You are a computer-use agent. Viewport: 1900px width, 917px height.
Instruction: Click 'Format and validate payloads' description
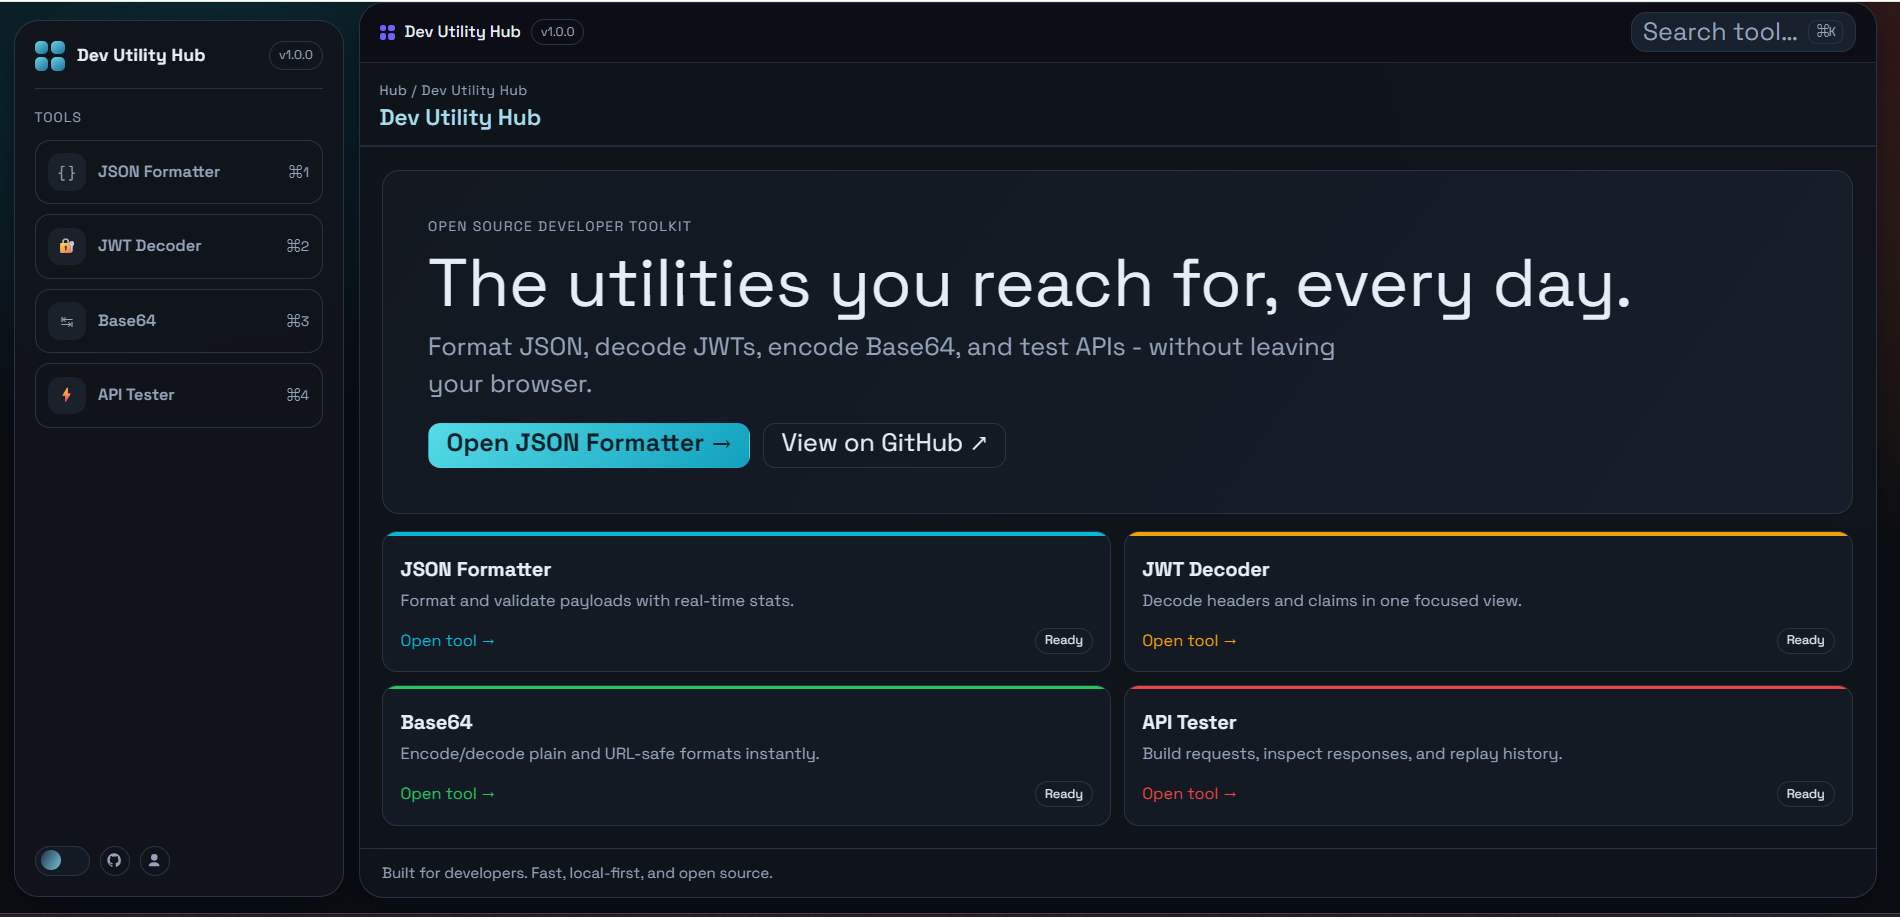pos(597,601)
